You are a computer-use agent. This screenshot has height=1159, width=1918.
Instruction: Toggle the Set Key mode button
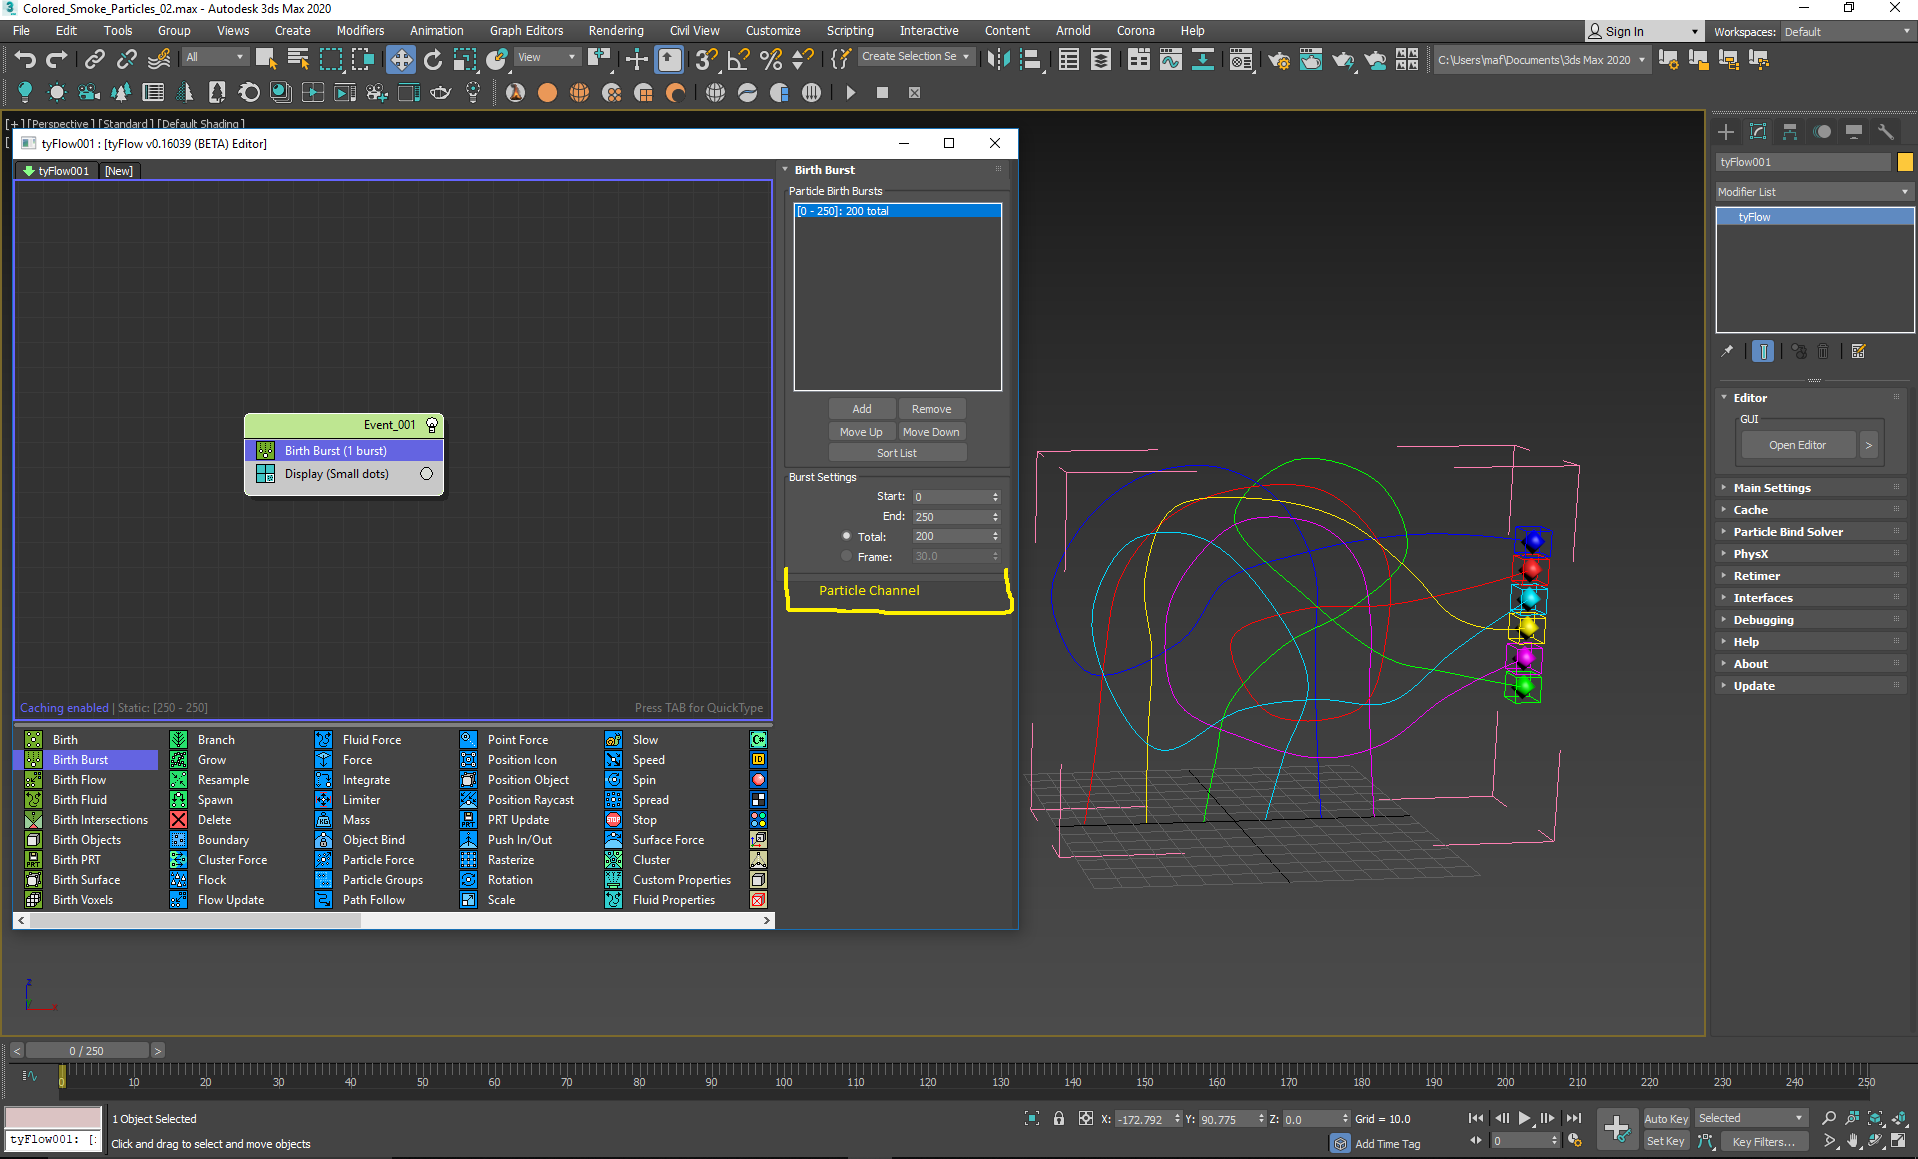click(1666, 1141)
